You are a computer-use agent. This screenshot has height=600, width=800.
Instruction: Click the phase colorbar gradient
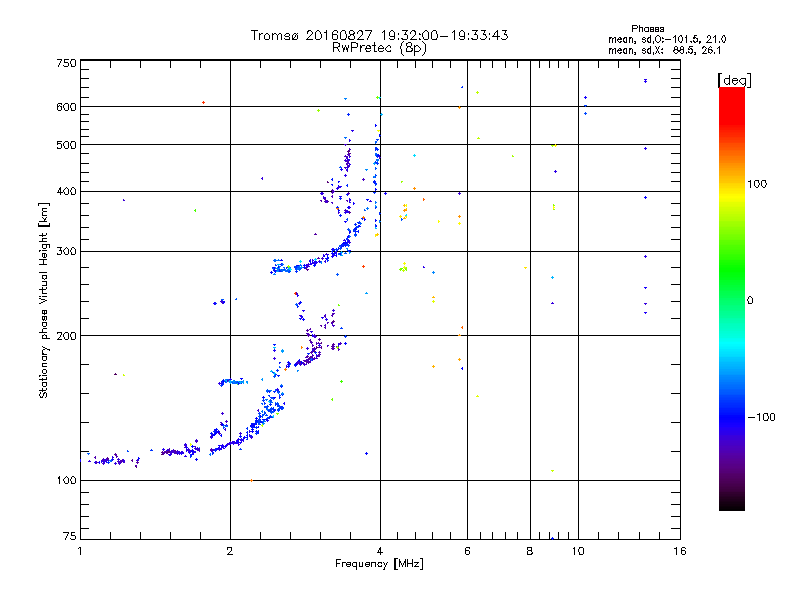pos(732,298)
